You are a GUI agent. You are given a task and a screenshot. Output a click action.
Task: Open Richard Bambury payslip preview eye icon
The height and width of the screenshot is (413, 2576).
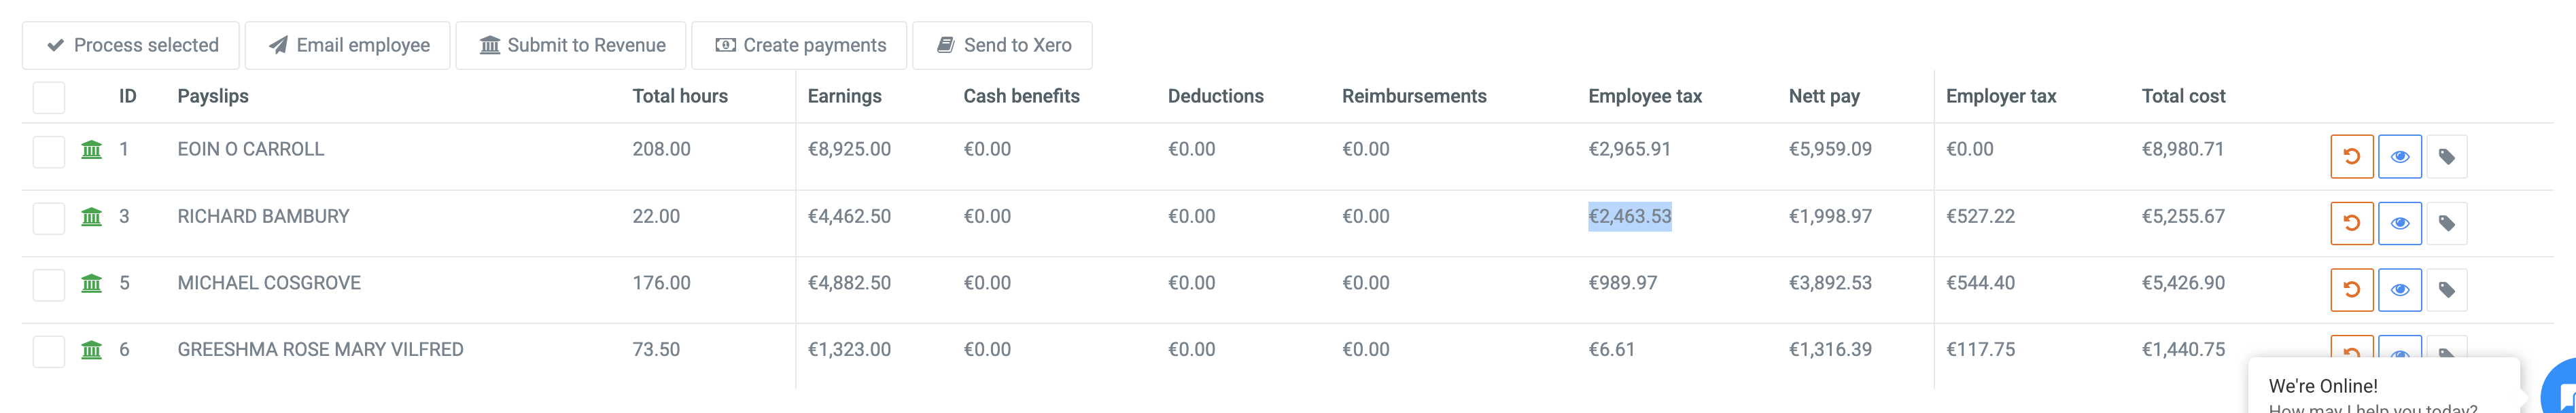coord(2399,223)
